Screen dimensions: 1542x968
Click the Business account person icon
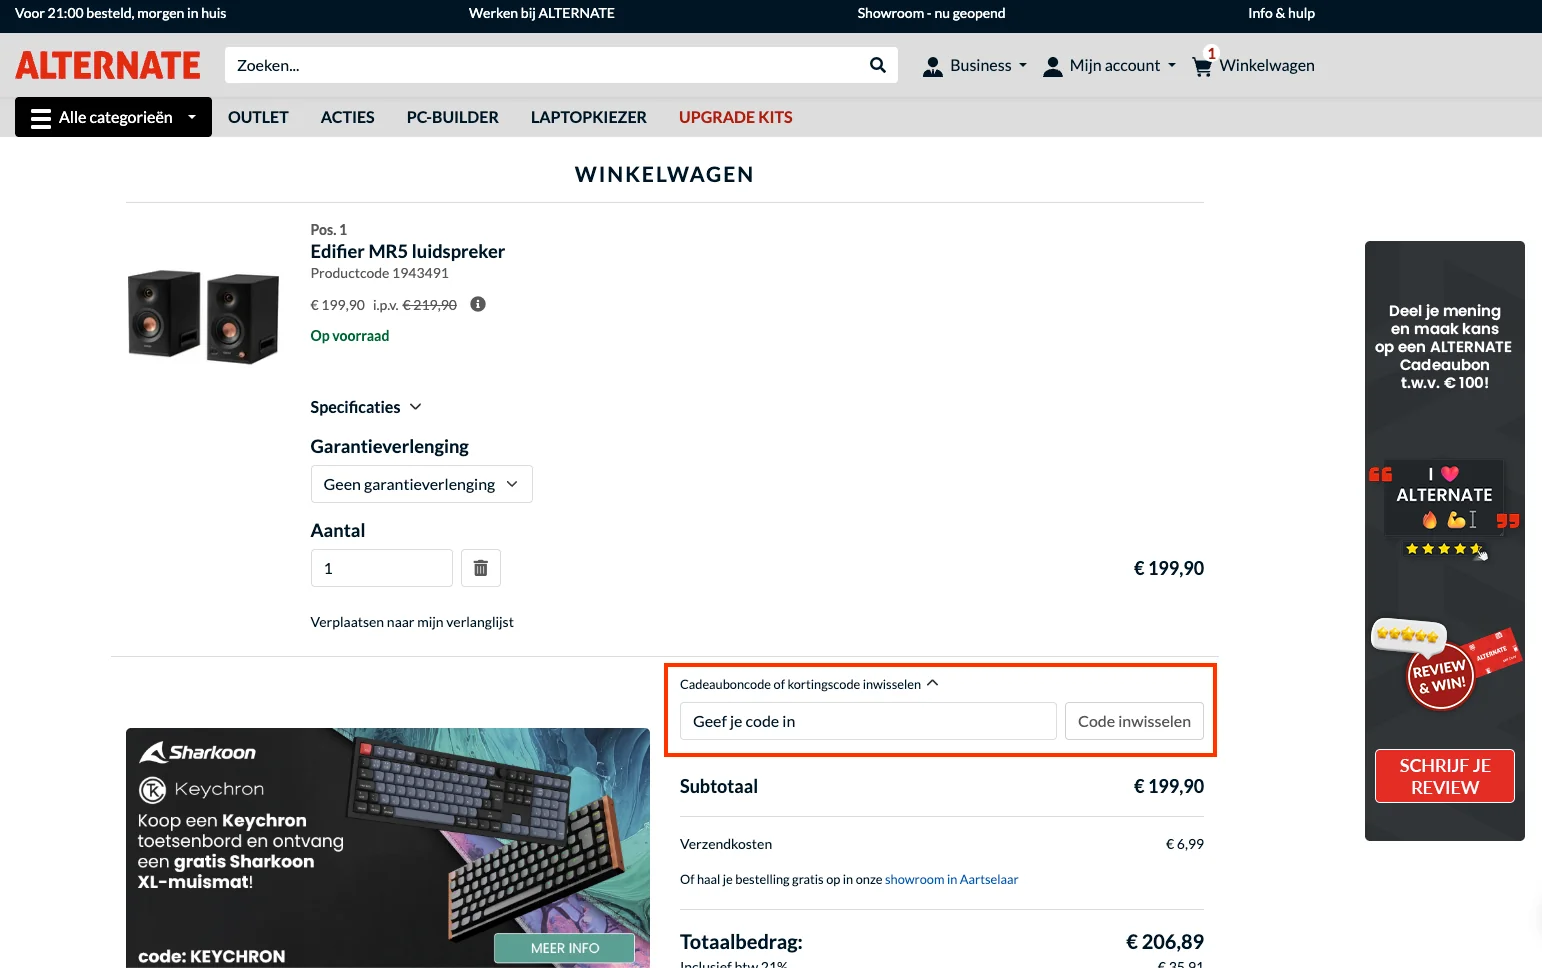point(932,65)
